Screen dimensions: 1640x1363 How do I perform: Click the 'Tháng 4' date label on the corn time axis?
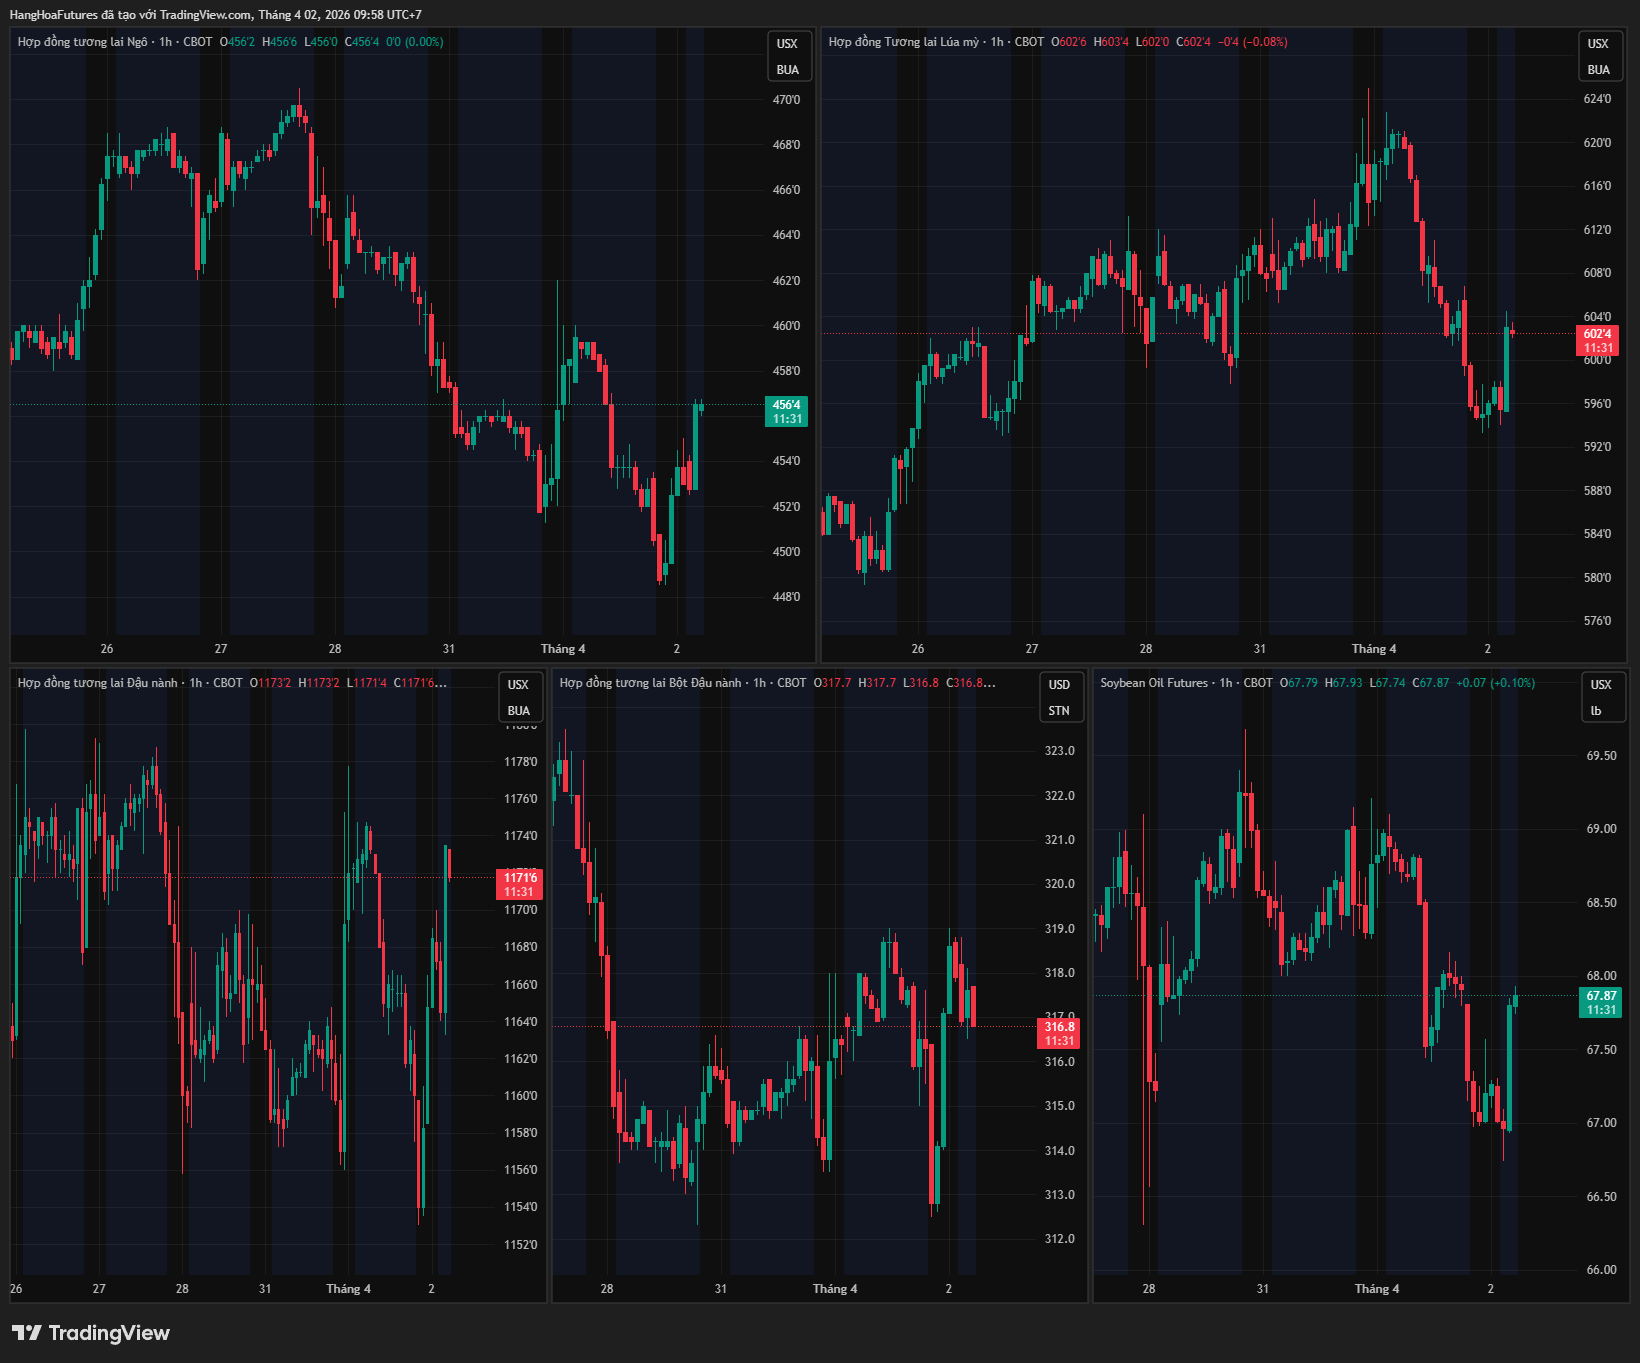point(563,649)
